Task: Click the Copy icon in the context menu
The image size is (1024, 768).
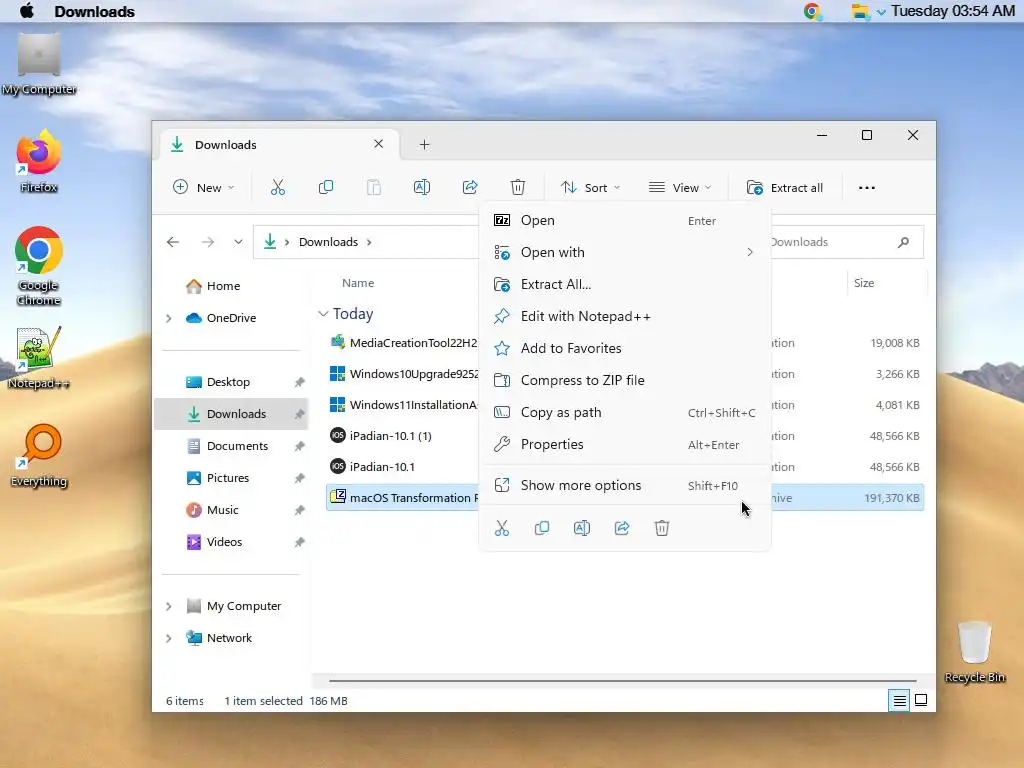Action: tap(541, 528)
